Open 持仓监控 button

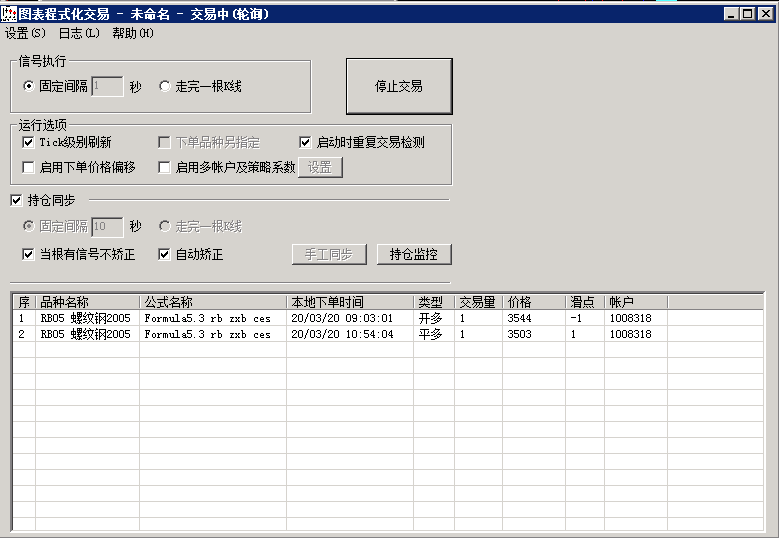point(414,254)
